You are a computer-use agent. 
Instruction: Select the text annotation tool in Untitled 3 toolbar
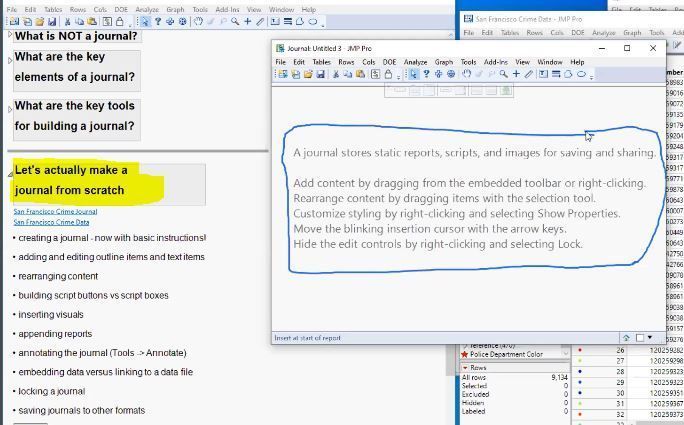click(543, 74)
